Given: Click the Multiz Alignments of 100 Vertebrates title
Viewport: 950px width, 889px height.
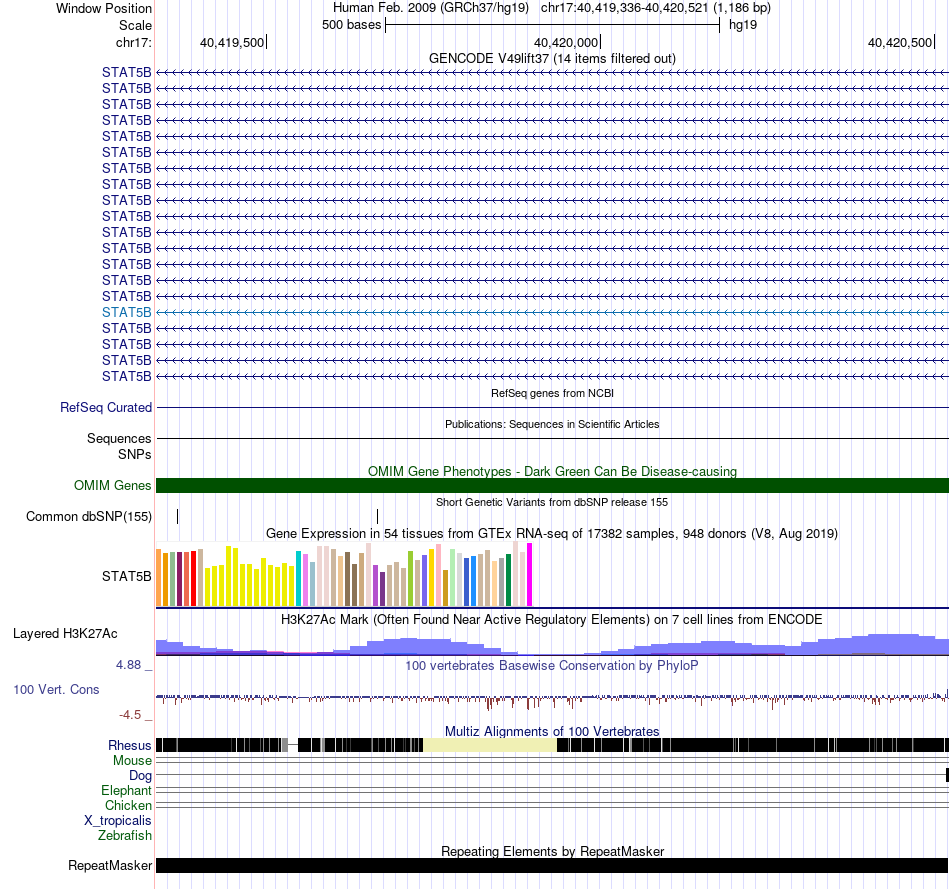Looking at the screenshot, I should tap(552, 731).
